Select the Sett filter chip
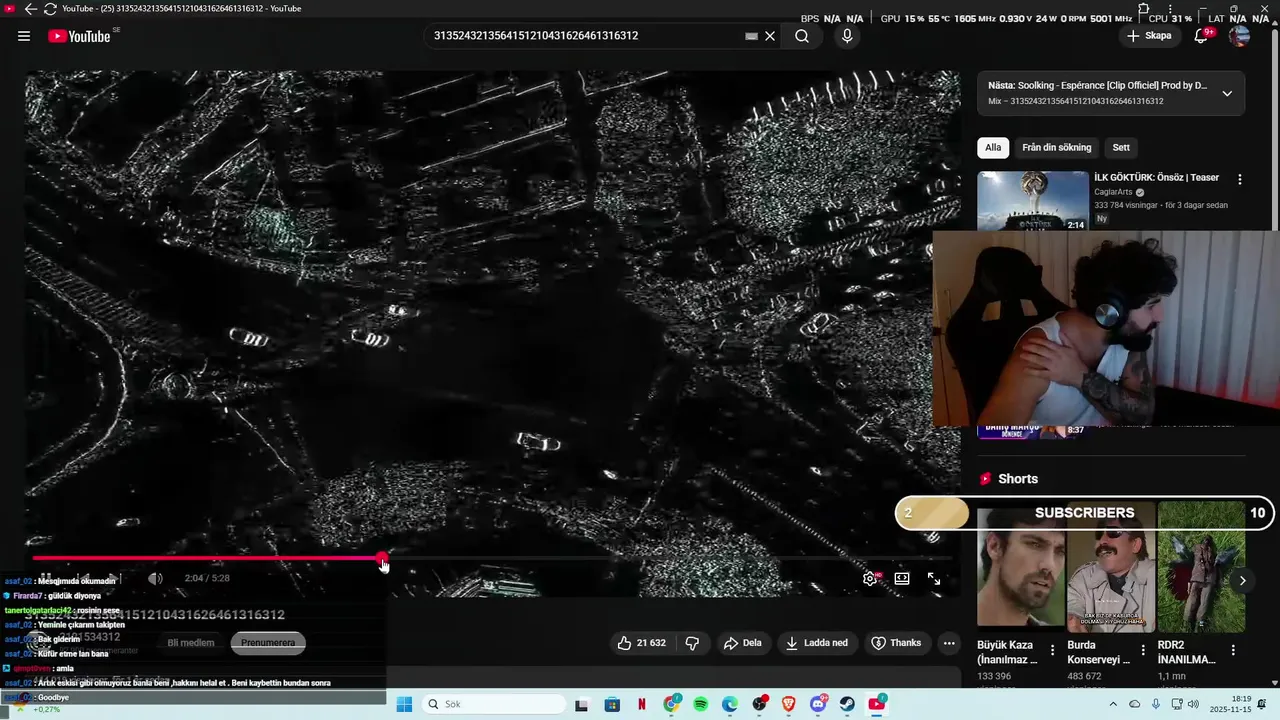Image resolution: width=1280 pixels, height=720 pixels. pyautogui.click(x=1121, y=148)
